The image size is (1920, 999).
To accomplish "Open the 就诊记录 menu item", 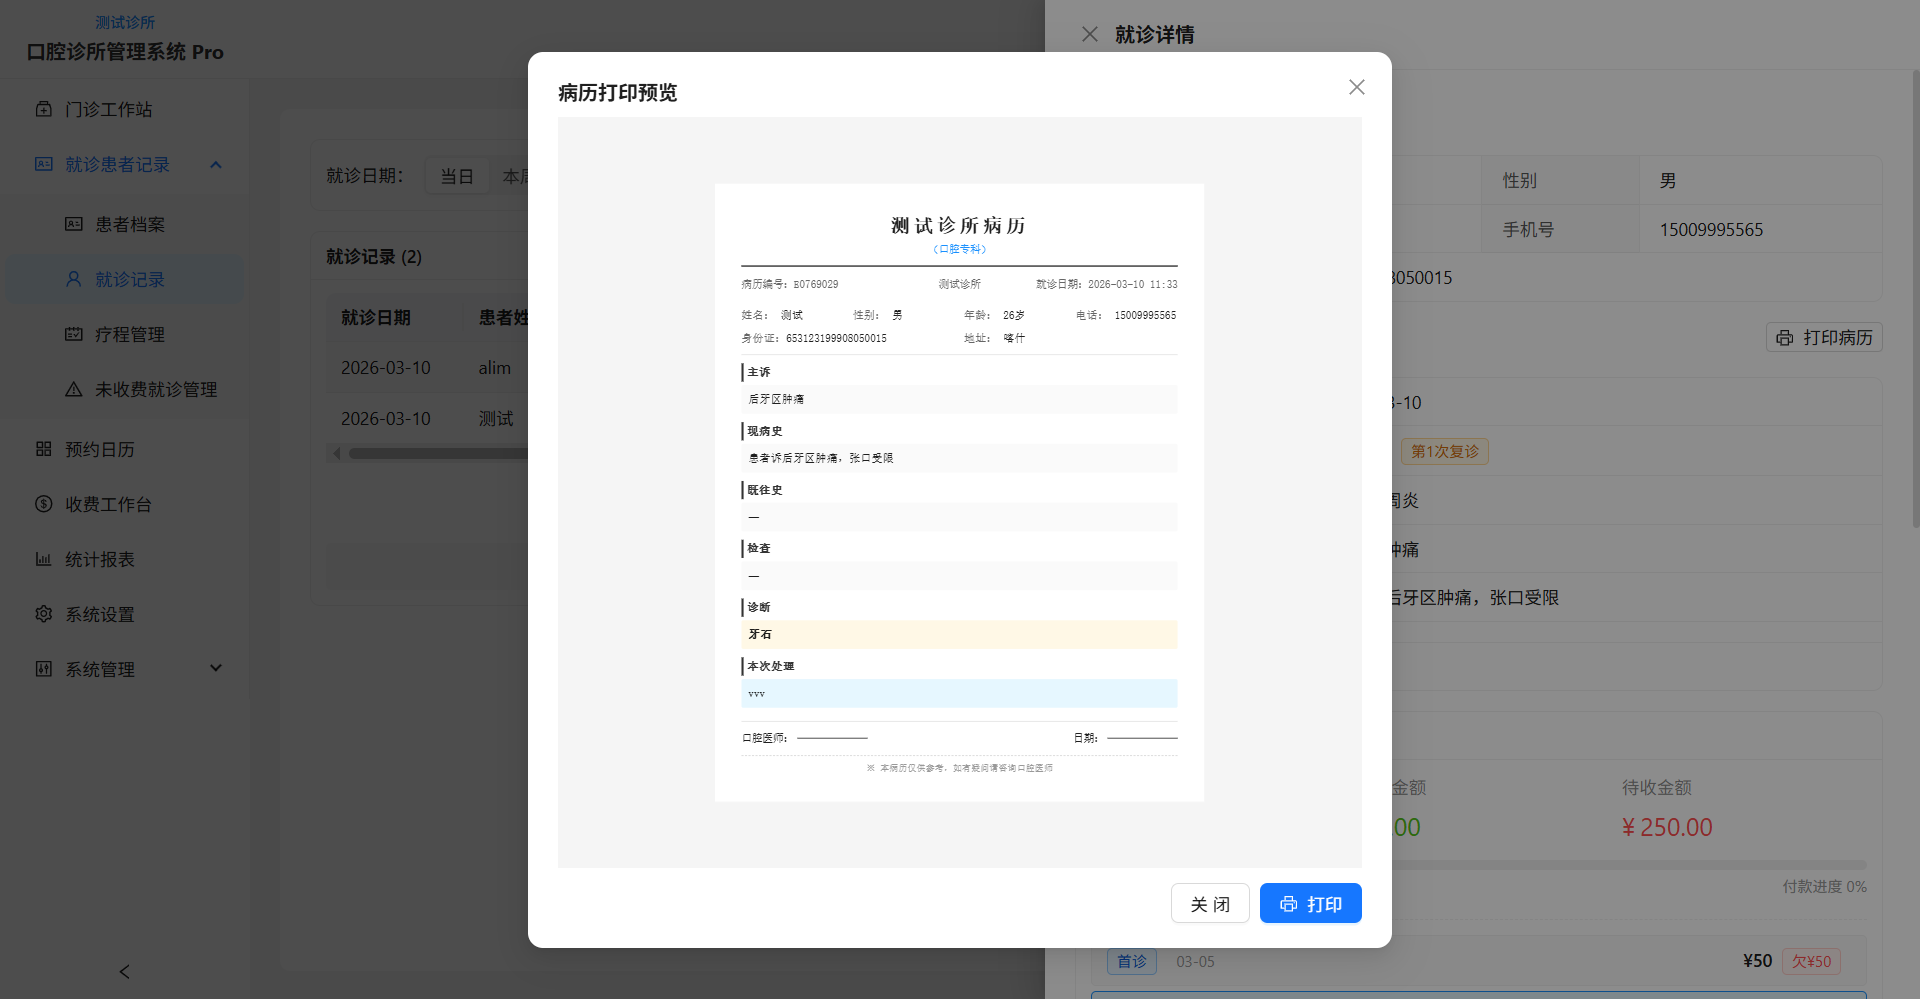I will click(129, 279).
